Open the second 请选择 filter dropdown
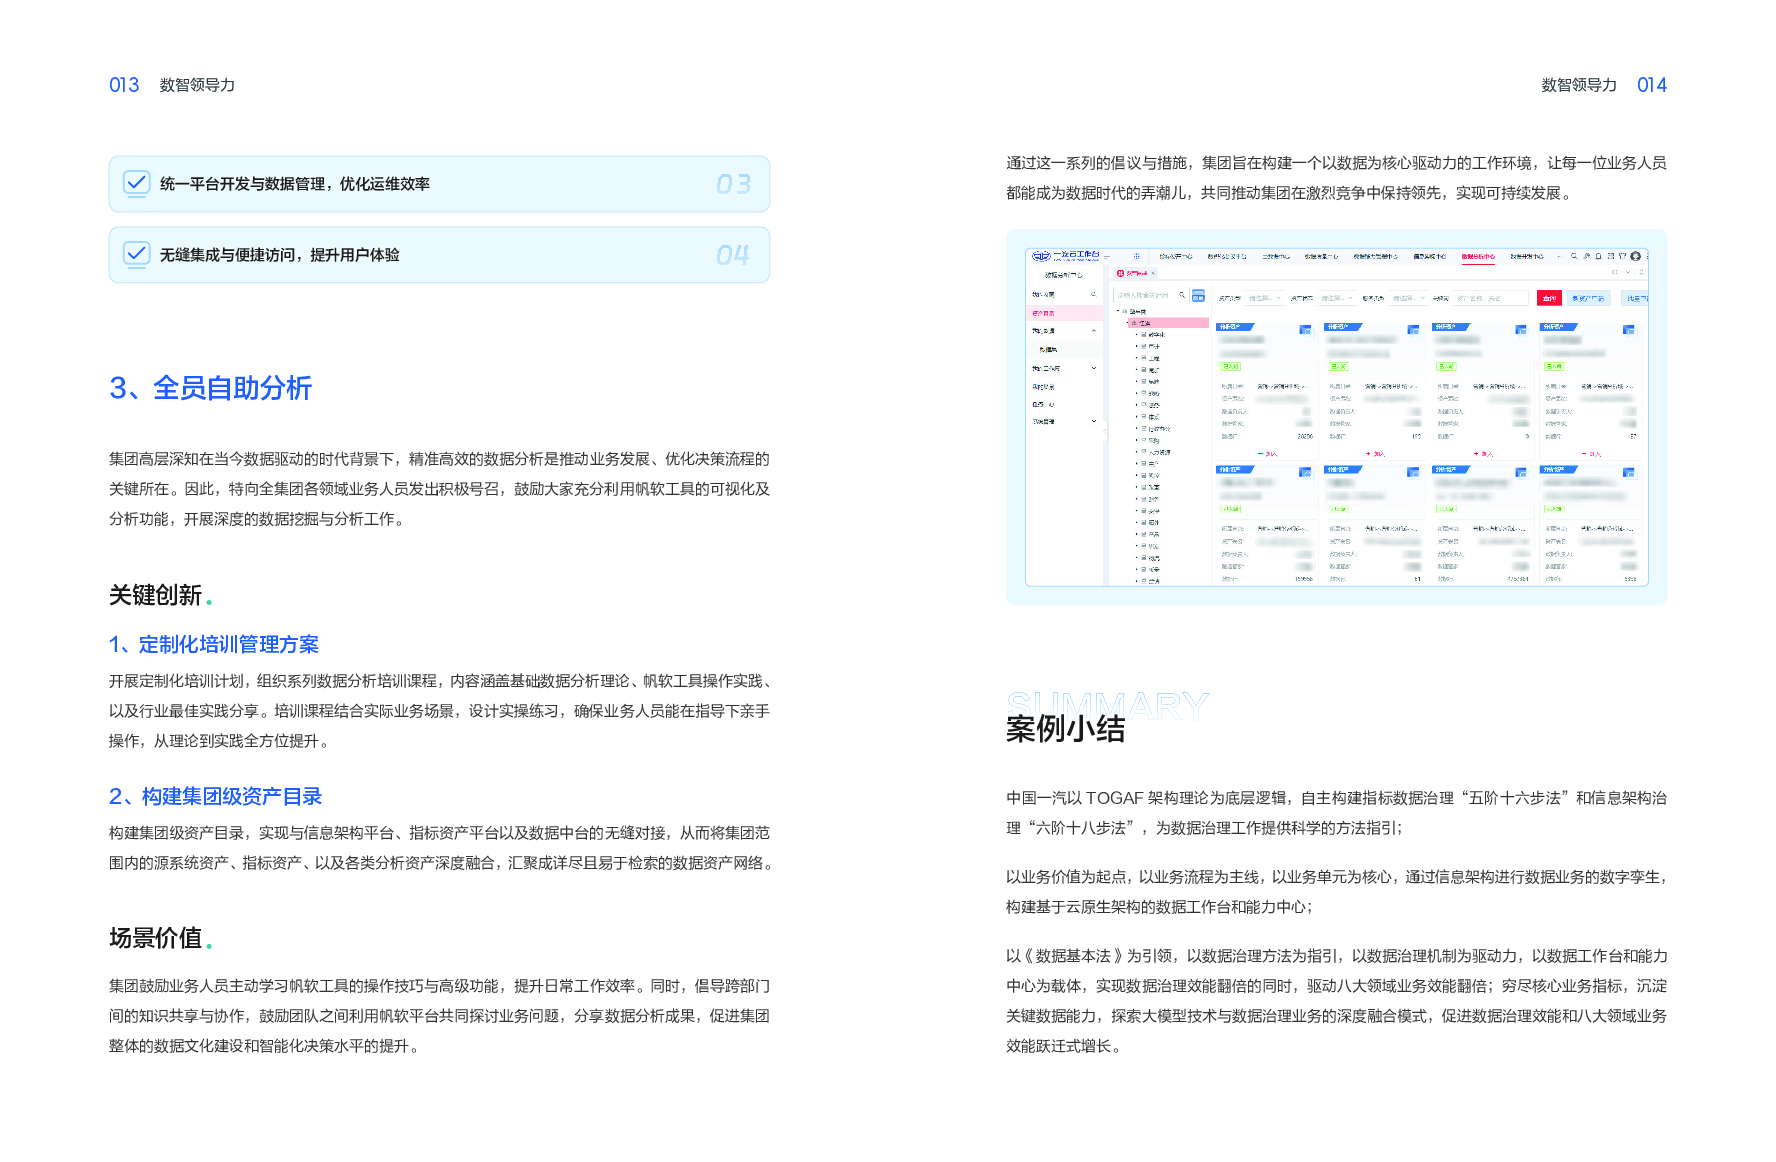The width and height of the screenshot is (1776, 1162). tap(1337, 298)
